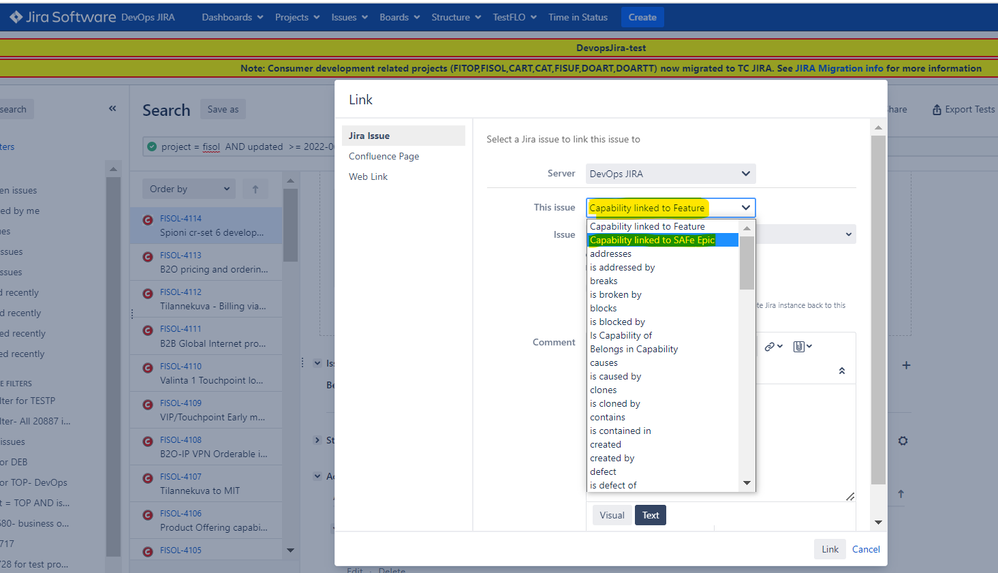Click the Link dialog vertical scrollbar
This screenshot has height=573, width=998.
pyautogui.click(x=878, y=309)
